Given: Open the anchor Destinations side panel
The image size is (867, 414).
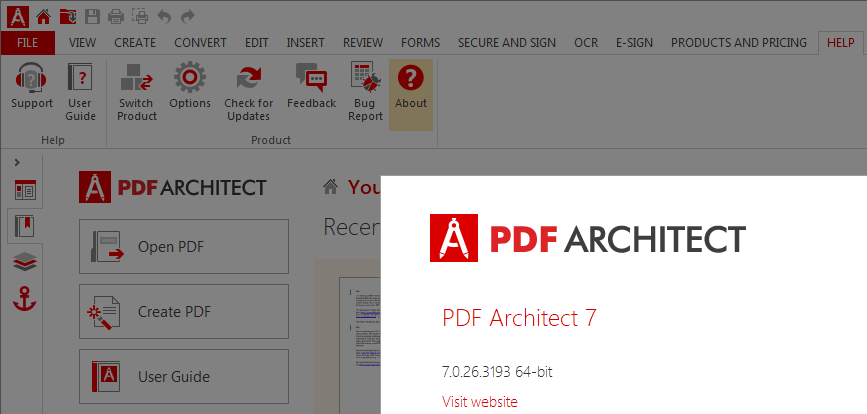Looking at the screenshot, I should [x=24, y=298].
